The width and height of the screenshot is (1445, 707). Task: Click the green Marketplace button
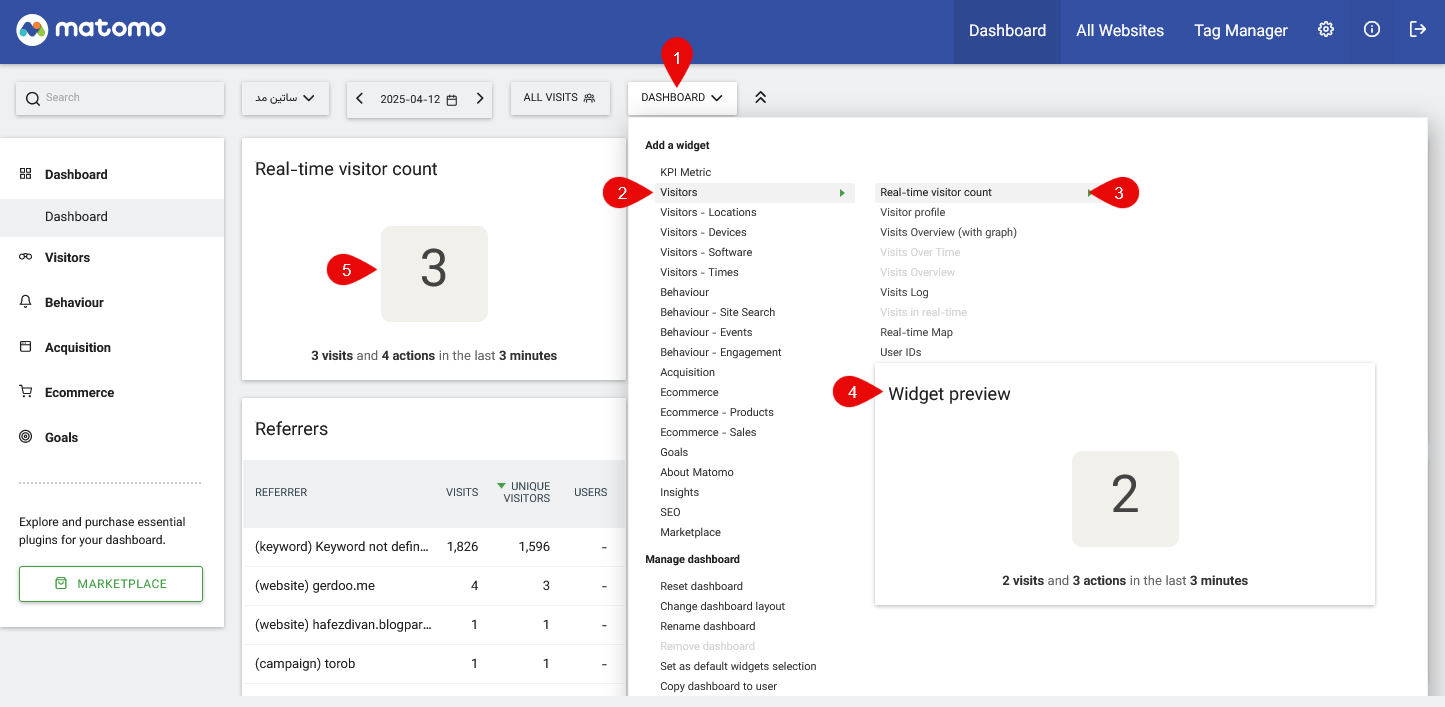(111, 584)
